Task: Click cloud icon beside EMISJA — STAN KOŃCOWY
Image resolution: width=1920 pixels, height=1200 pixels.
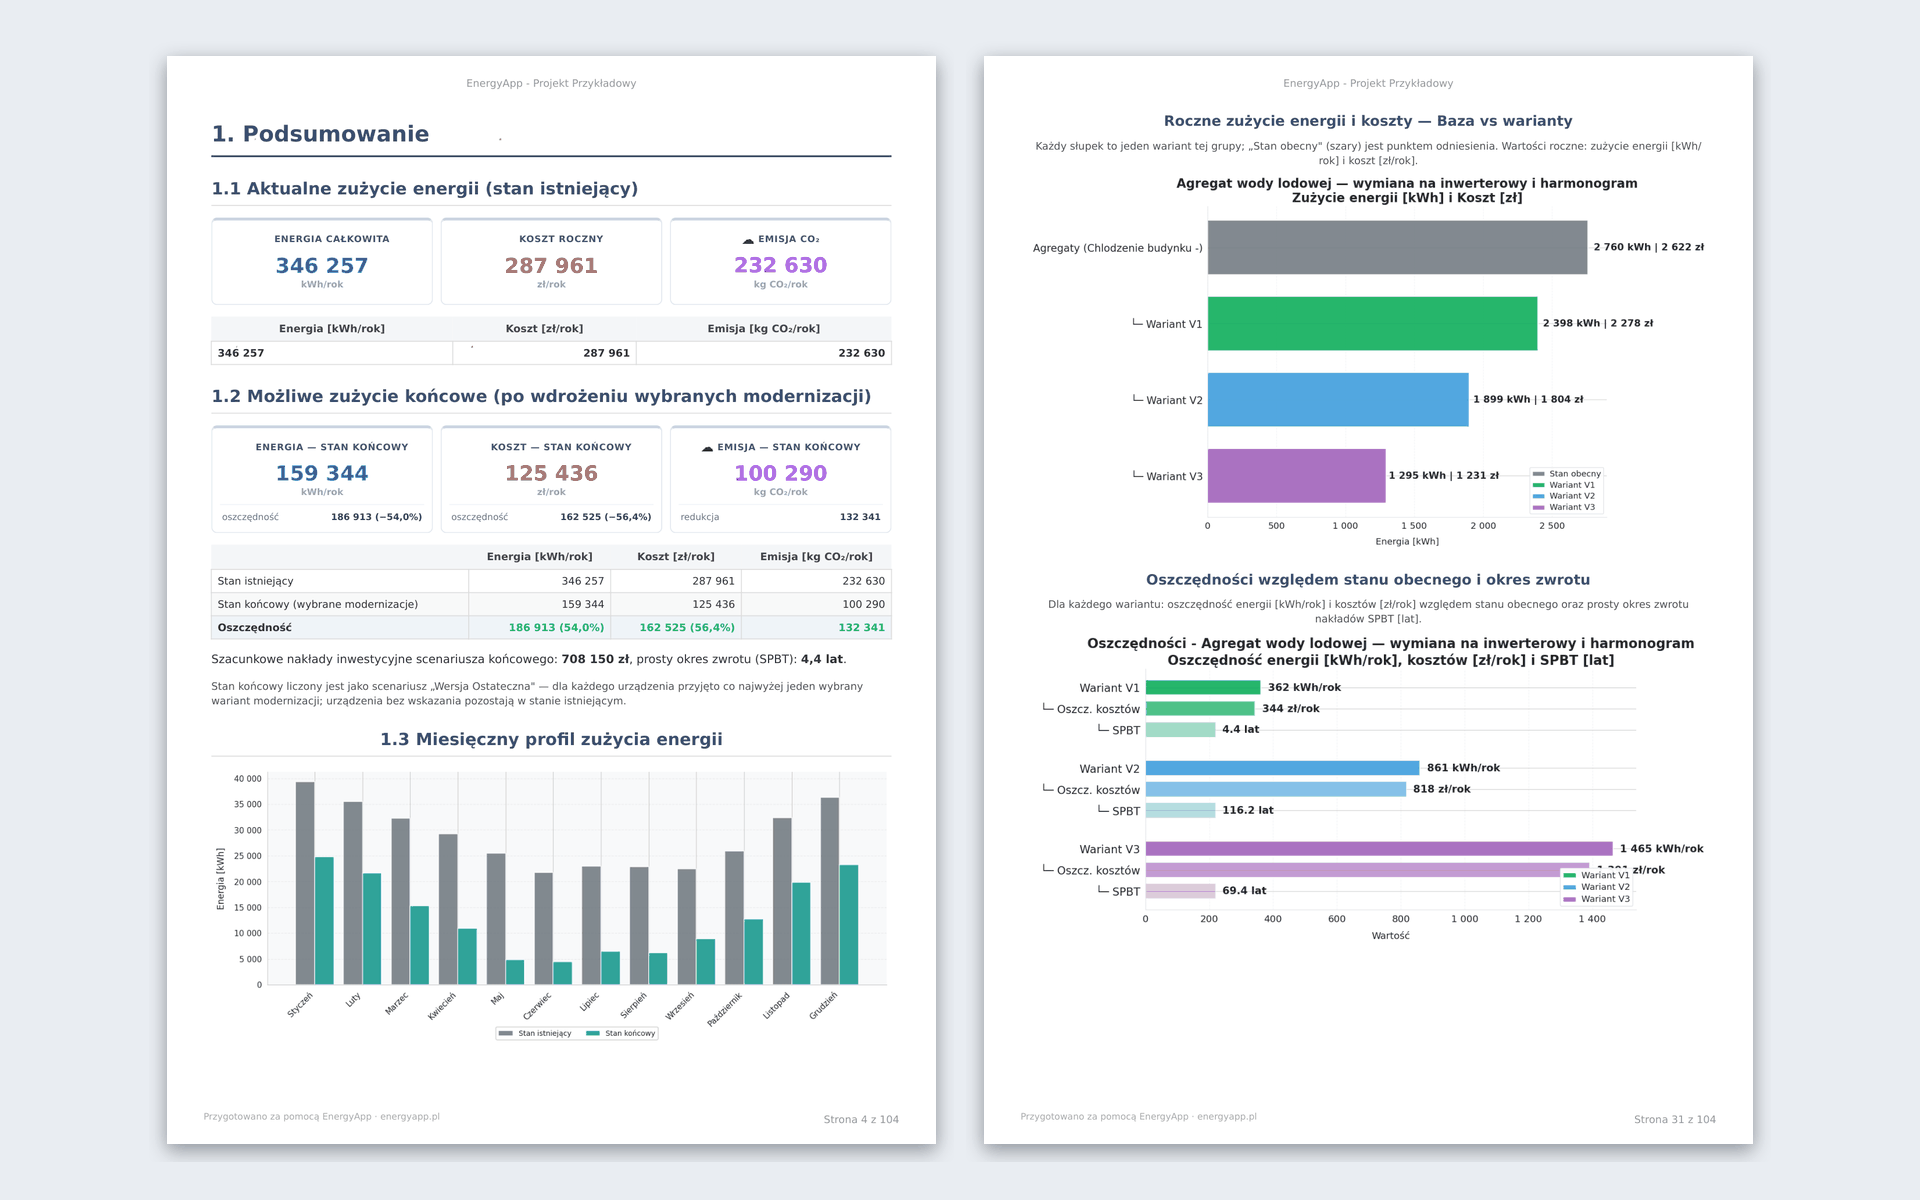Action: click(707, 448)
